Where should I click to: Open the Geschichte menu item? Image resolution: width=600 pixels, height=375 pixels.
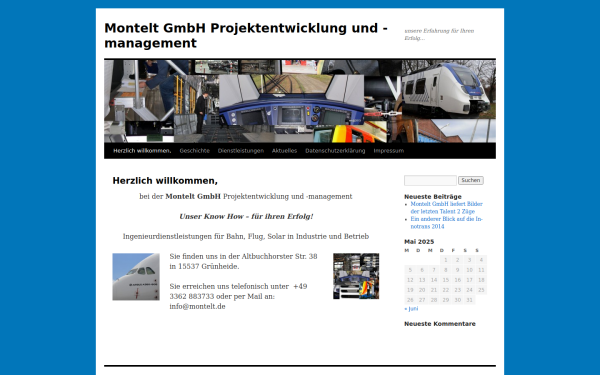coord(194,151)
